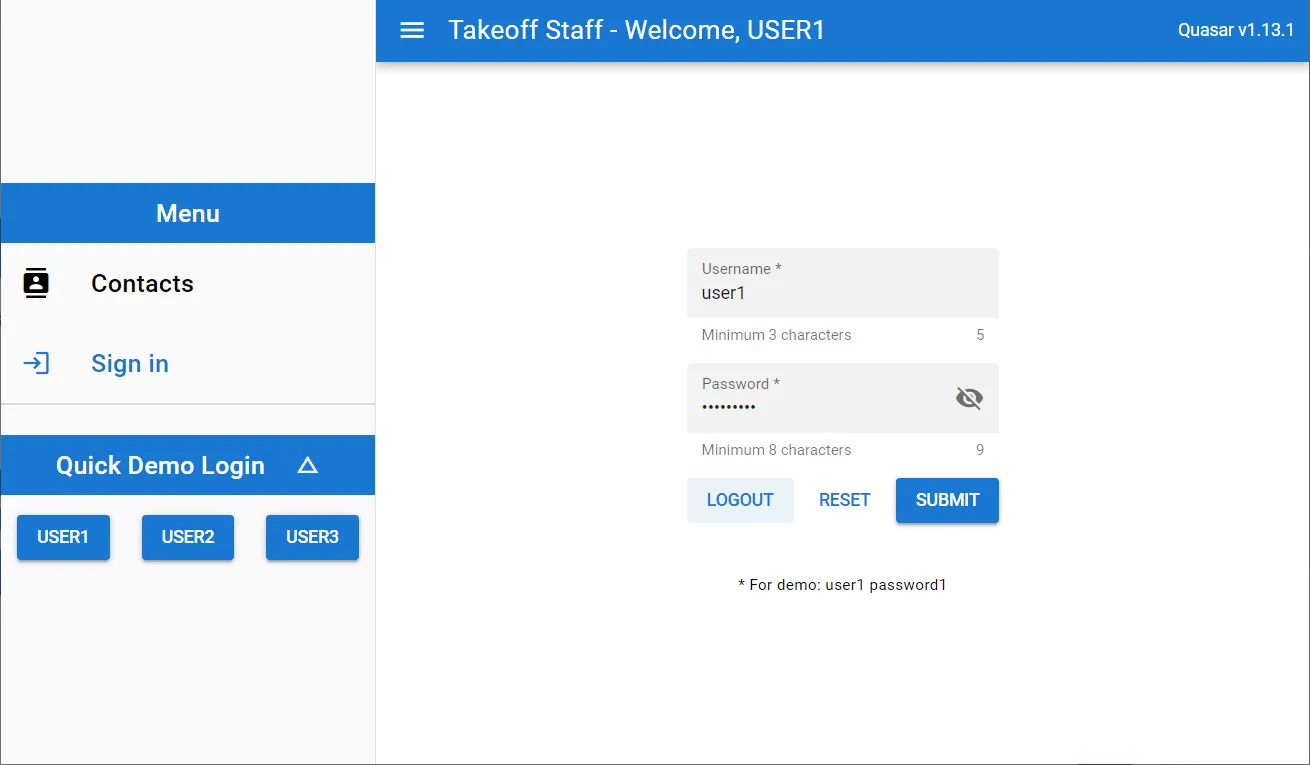Viewport: 1310px width, 765px height.
Task: Click the Sign in arrow icon
Action: click(36, 363)
